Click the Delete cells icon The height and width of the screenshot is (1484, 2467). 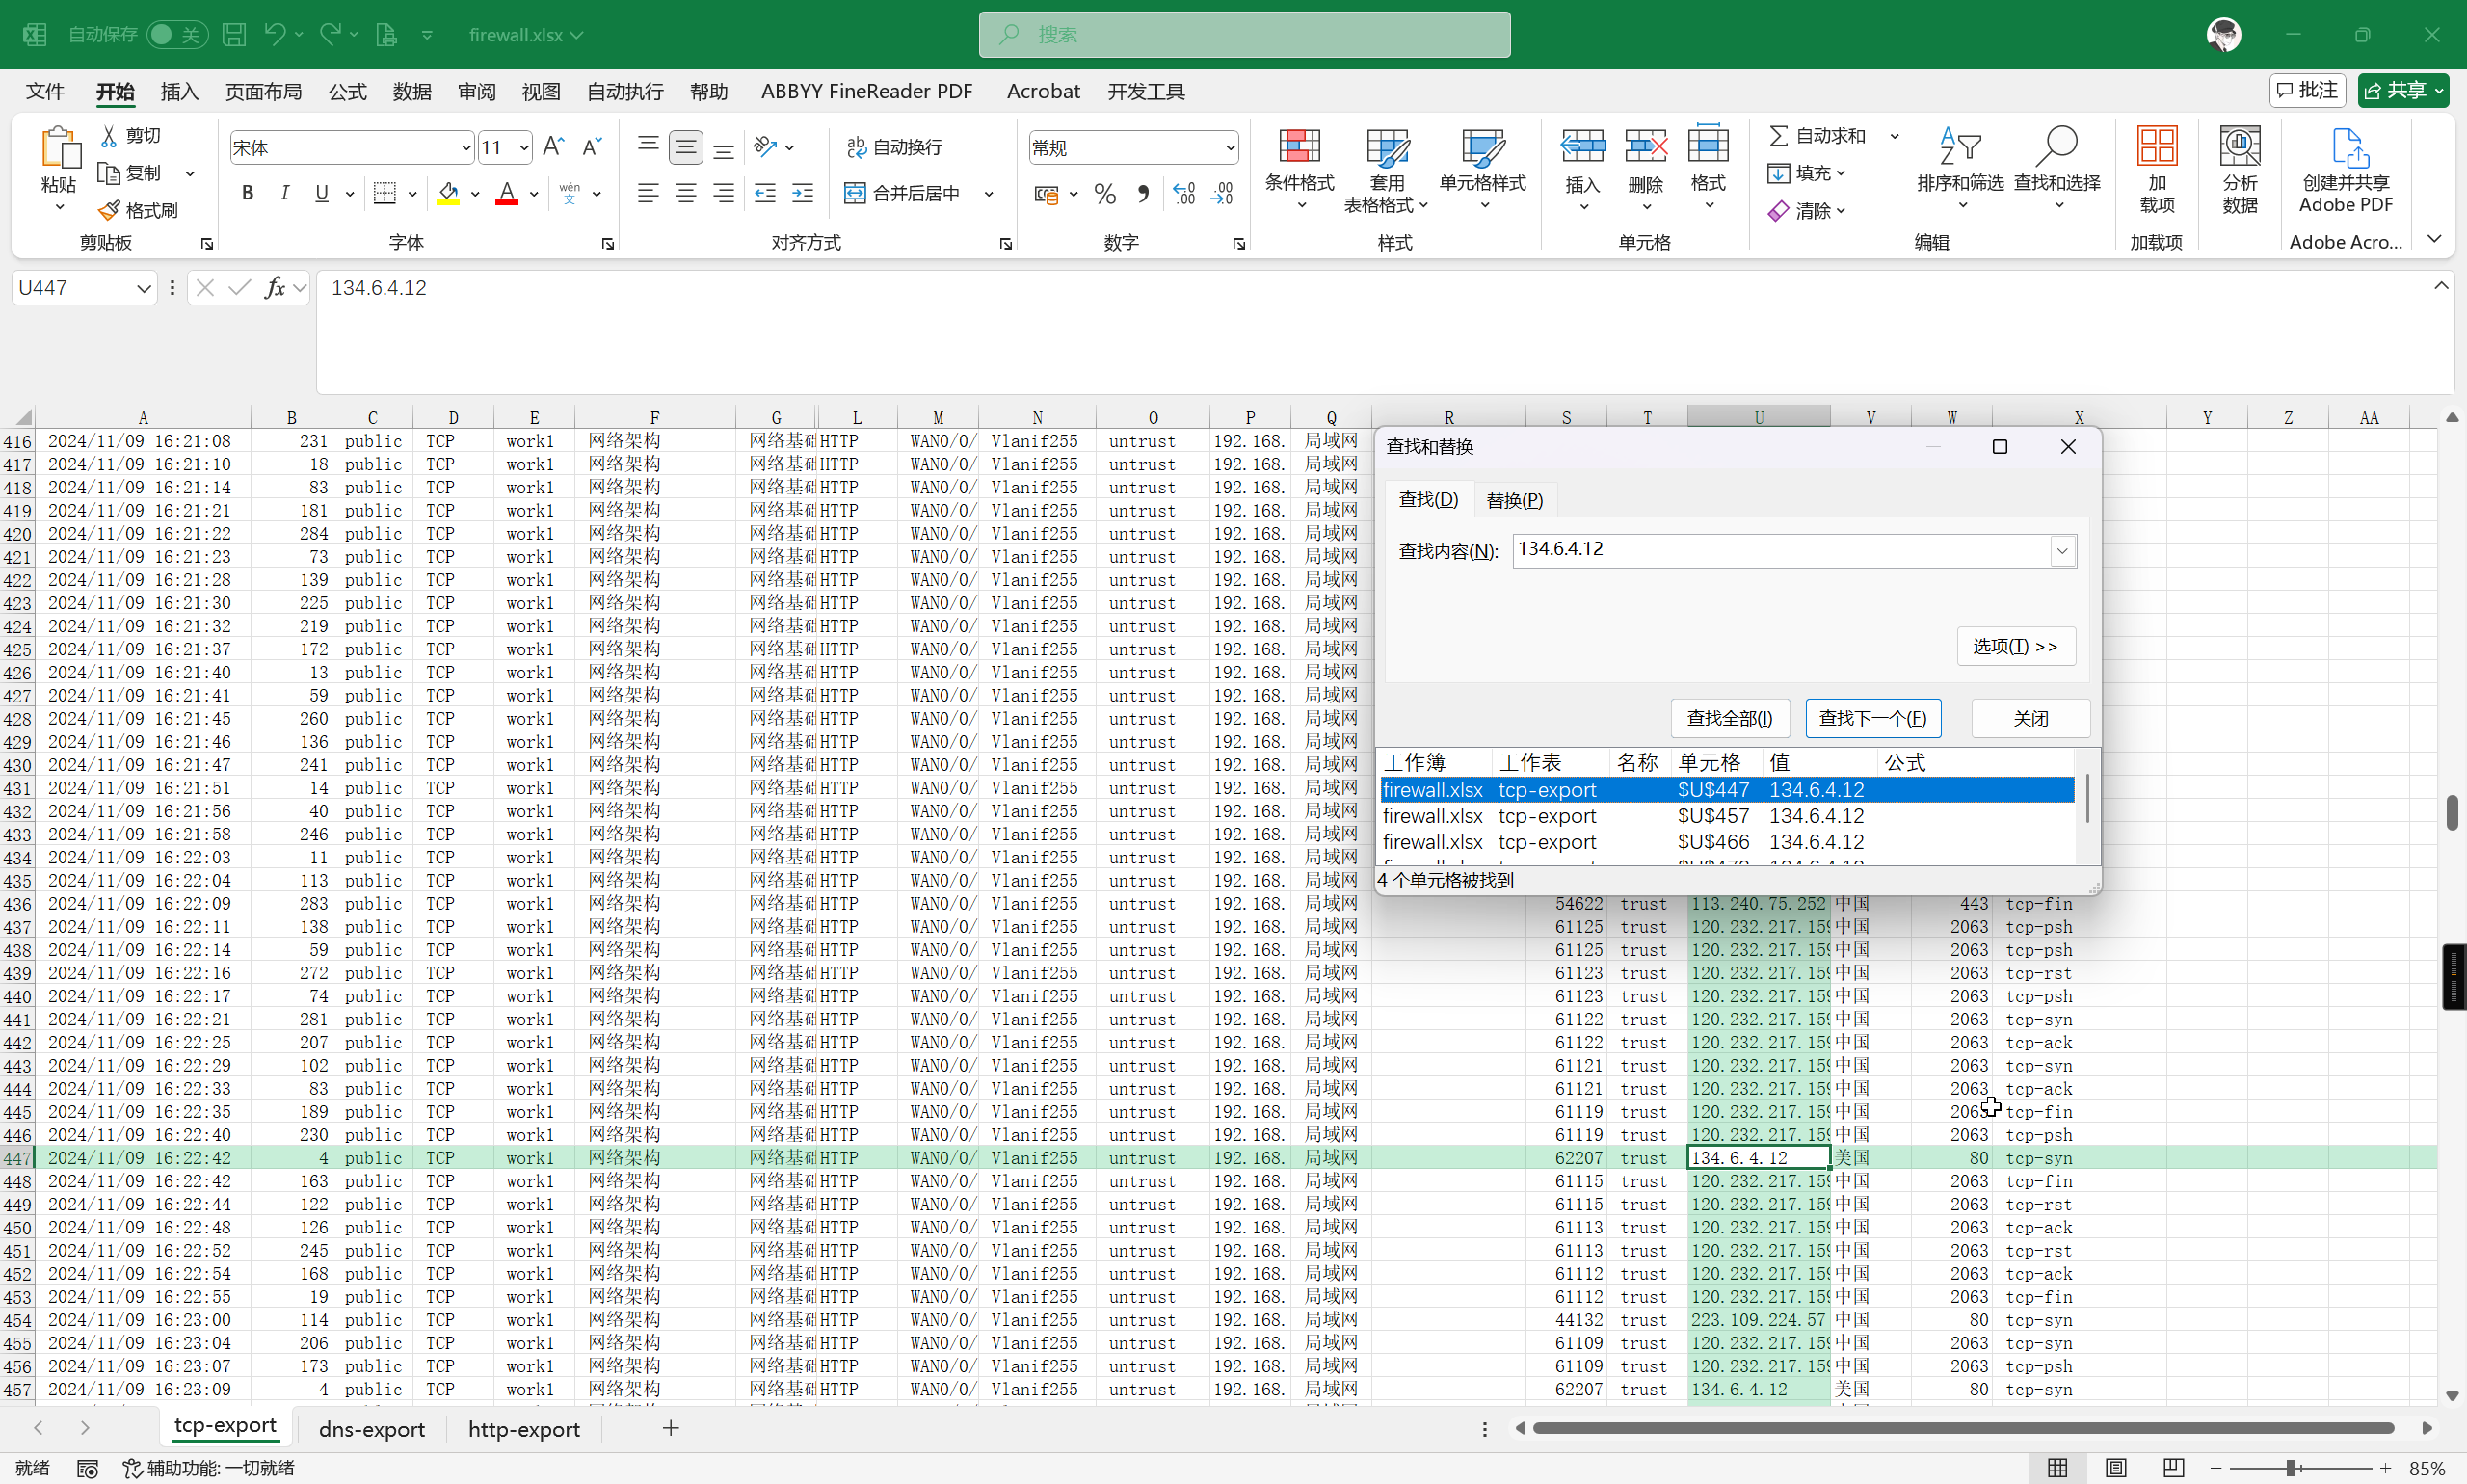click(1645, 148)
